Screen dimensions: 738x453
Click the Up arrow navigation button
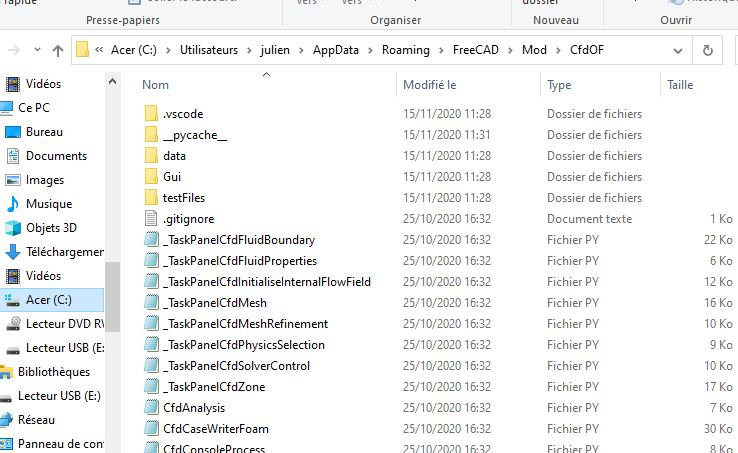[x=58, y=50]
